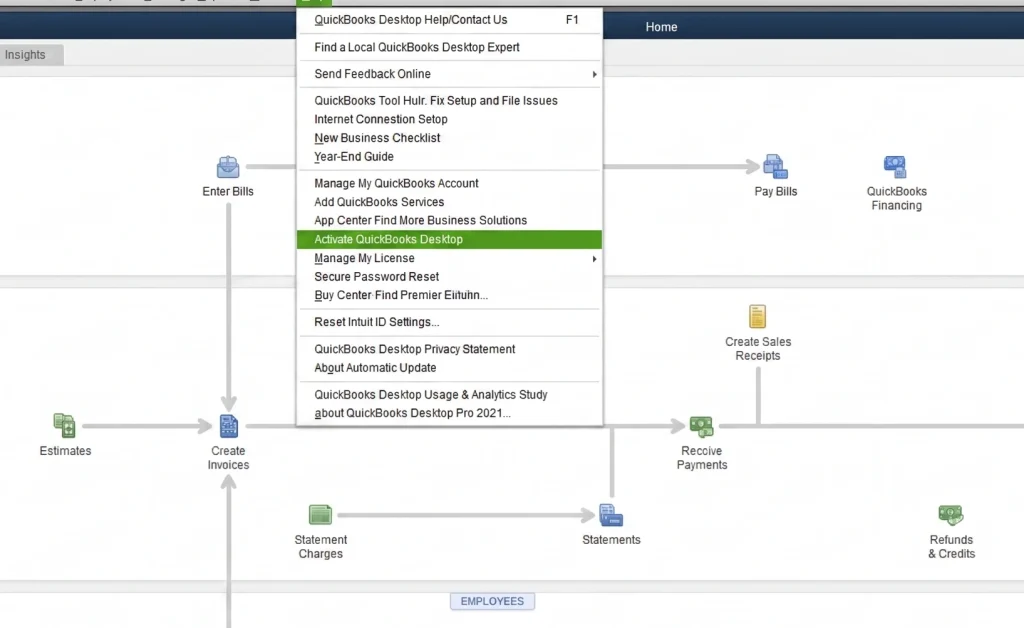
Task: Open the Receive Payments icon
Action: pyautogui.click(x=701, y=427)
